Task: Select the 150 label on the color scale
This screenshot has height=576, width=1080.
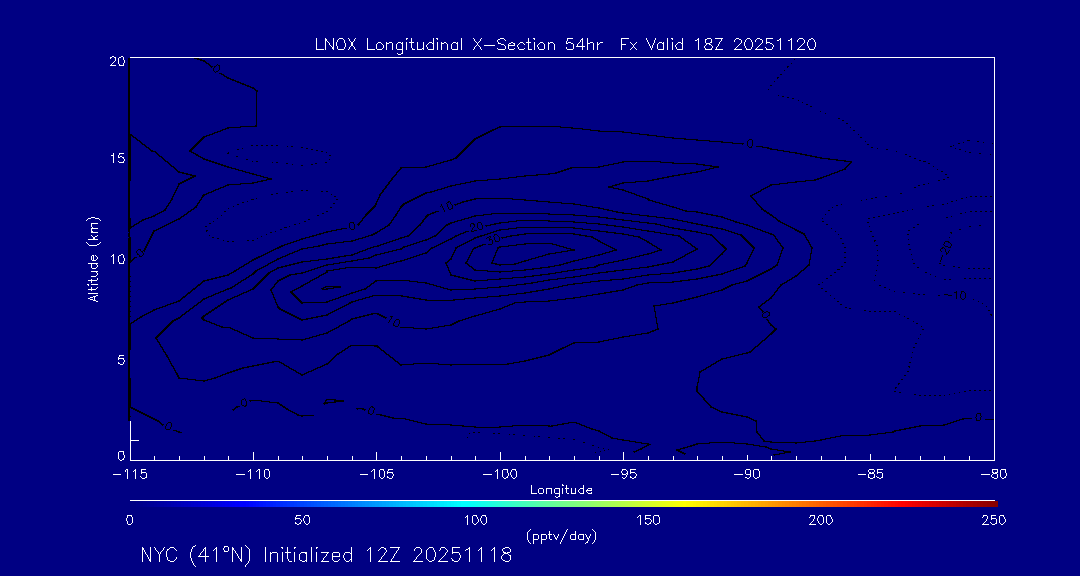Action: pos(648,520)
